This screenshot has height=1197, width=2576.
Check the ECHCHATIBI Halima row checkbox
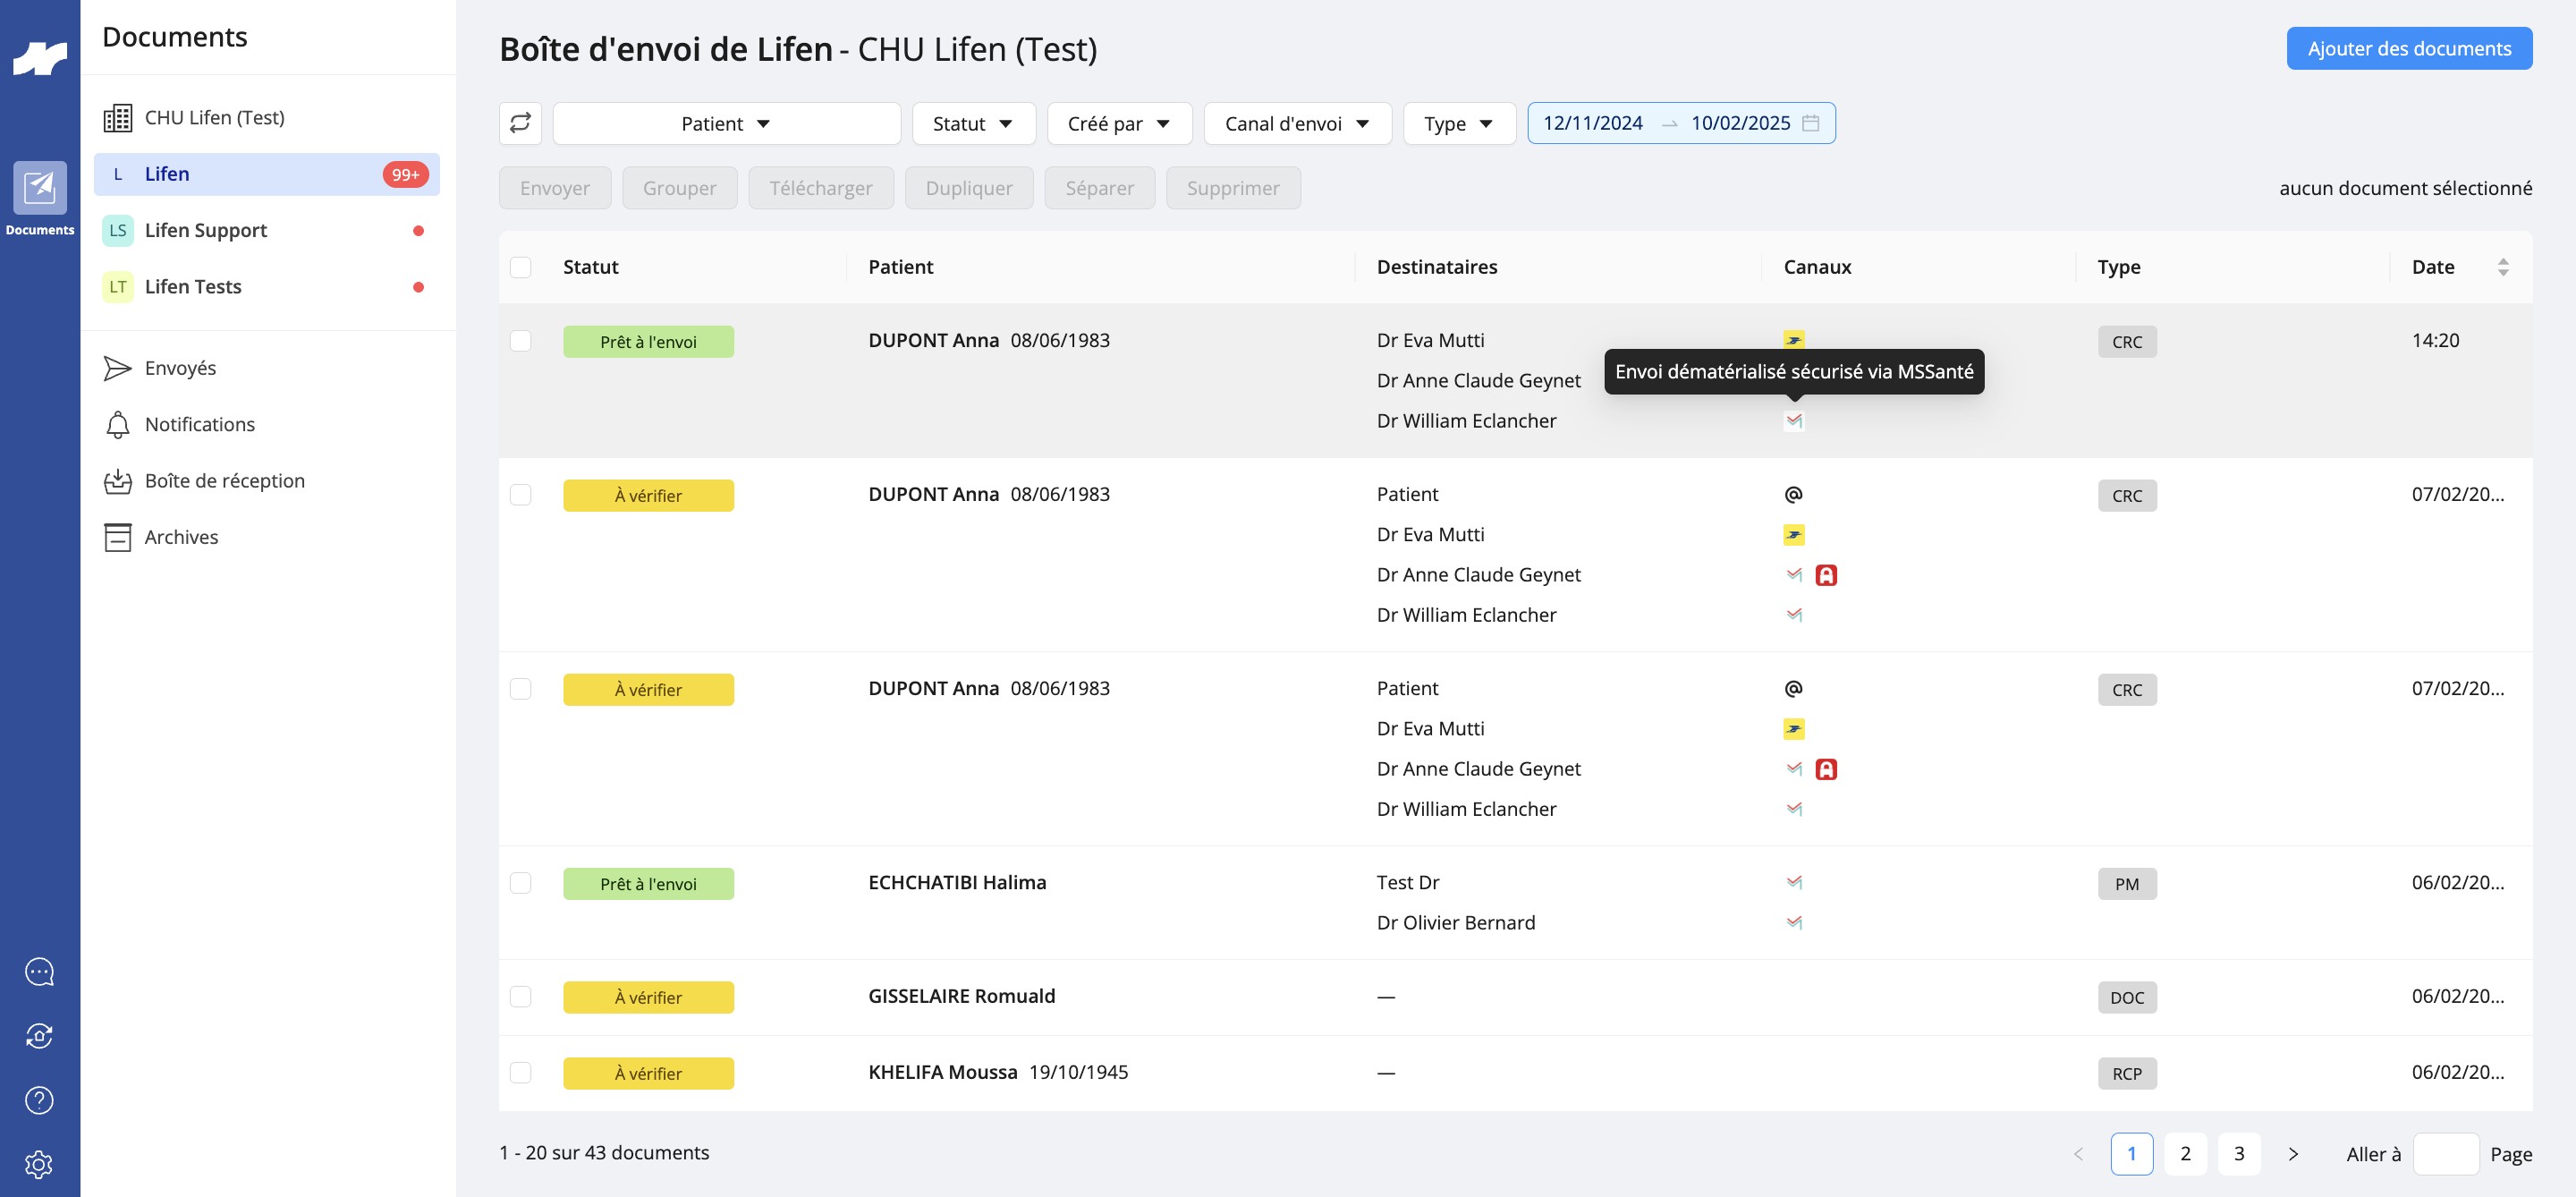[x=520, y=883]
